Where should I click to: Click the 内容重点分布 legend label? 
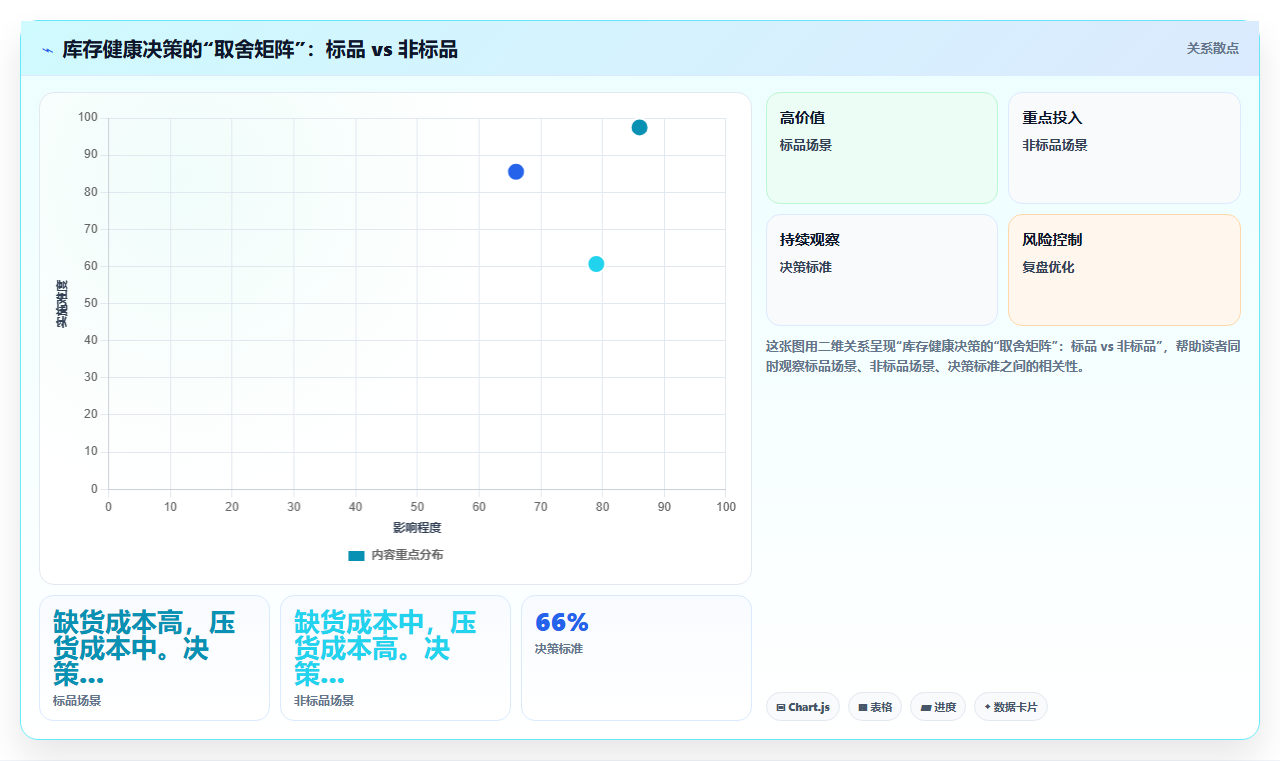(x=407, y=555)
